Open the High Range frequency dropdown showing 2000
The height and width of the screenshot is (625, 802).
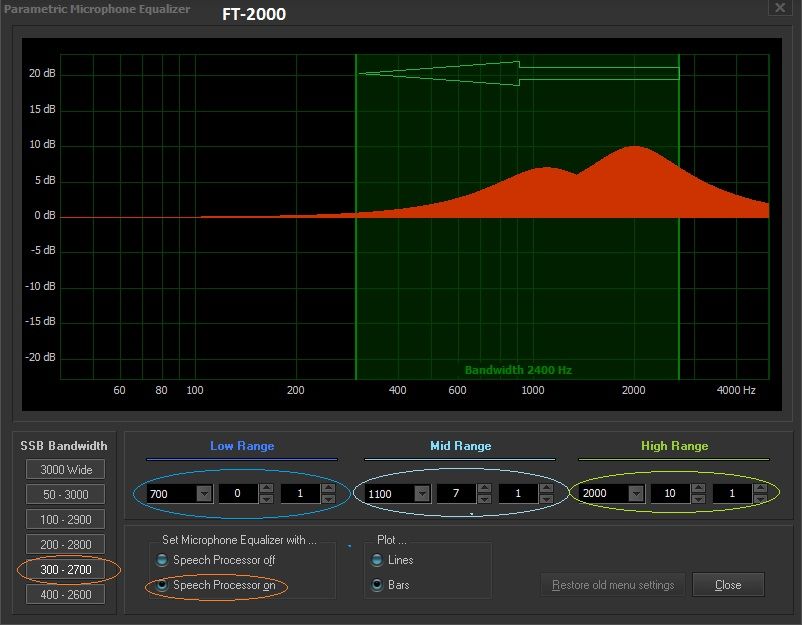(636, 494)
